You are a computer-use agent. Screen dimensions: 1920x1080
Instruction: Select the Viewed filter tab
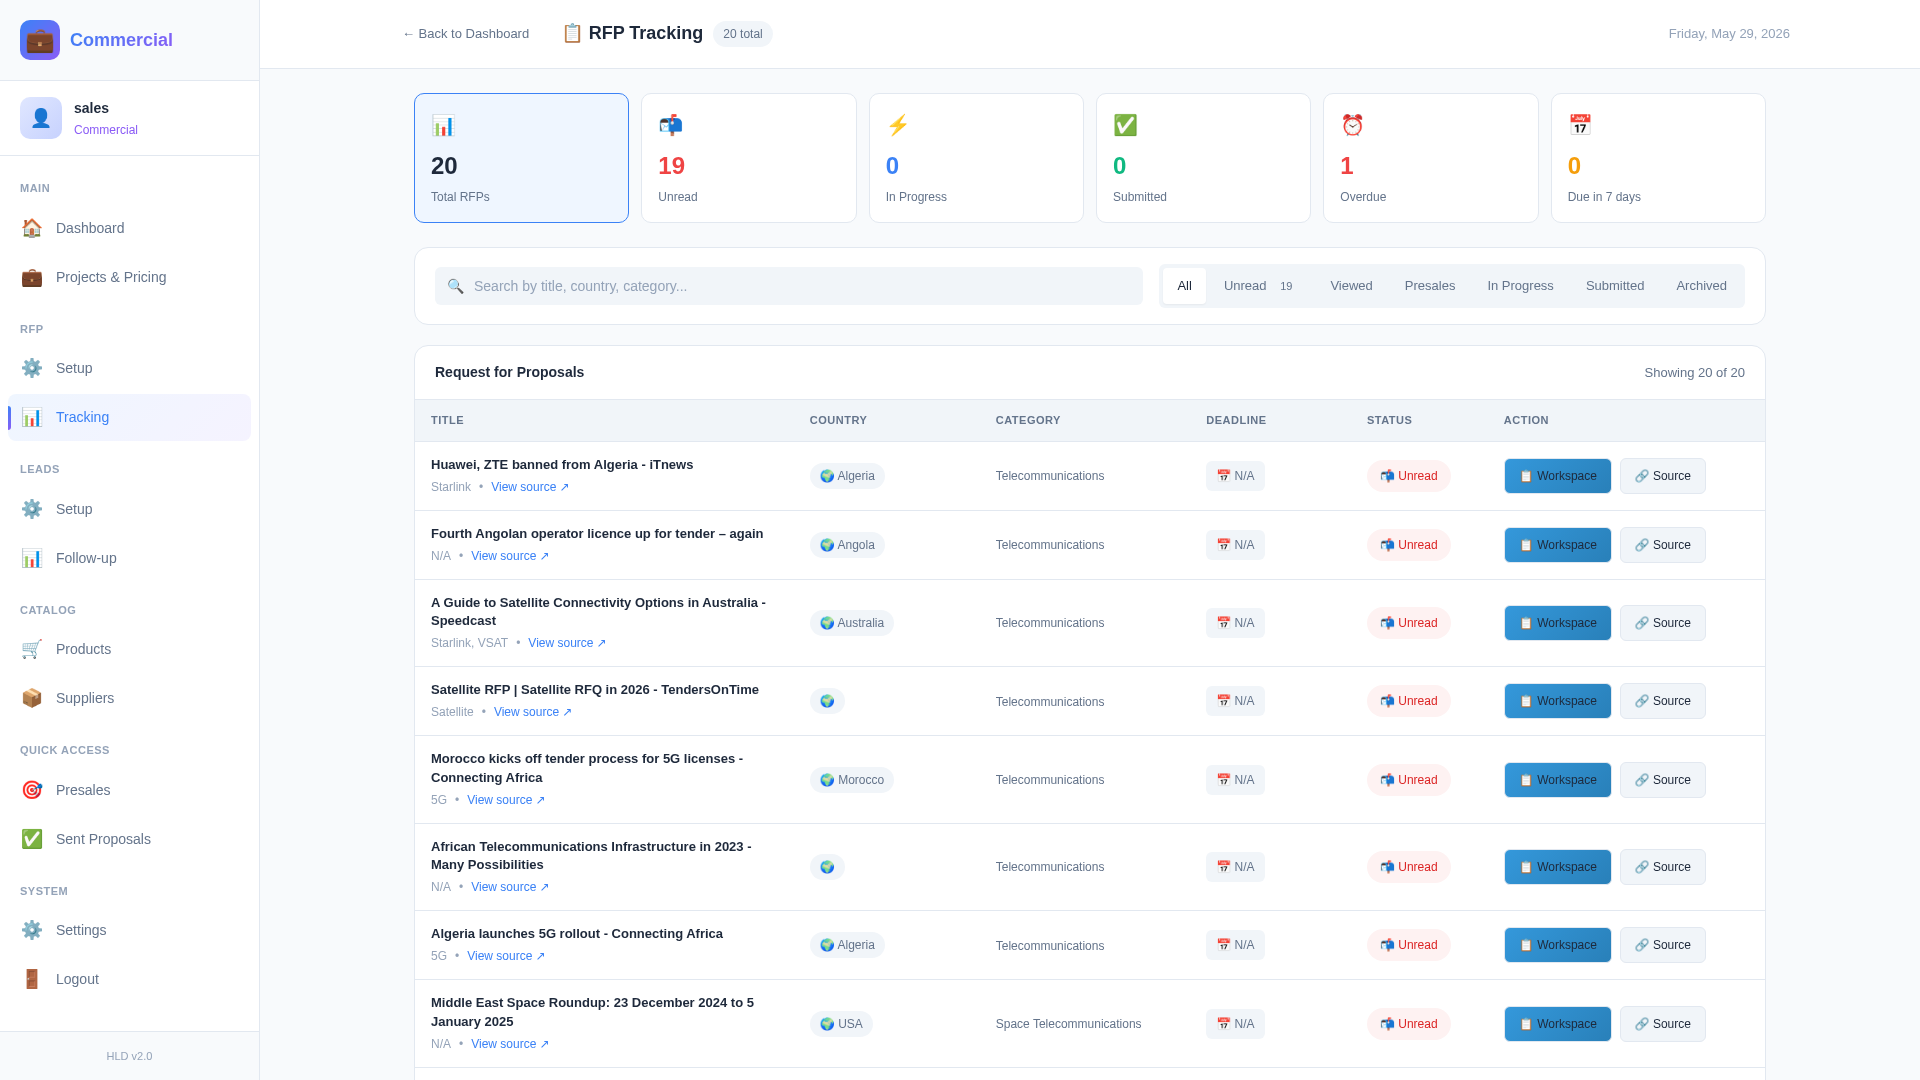1351,286
